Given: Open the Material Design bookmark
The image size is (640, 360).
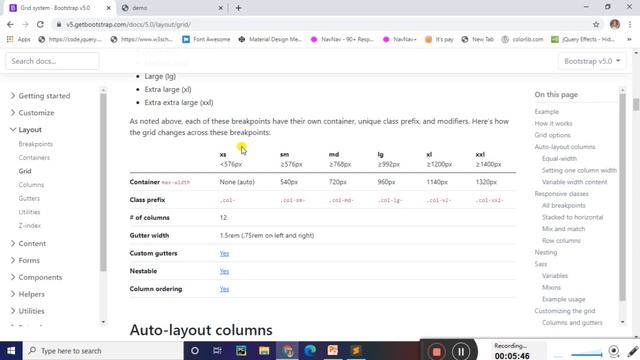Looking at the screenshot, I should tap(270, 39).
